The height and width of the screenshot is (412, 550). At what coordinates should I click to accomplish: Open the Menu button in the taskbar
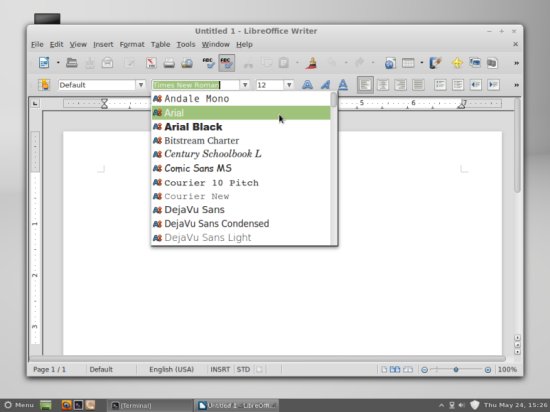[19, 405]
